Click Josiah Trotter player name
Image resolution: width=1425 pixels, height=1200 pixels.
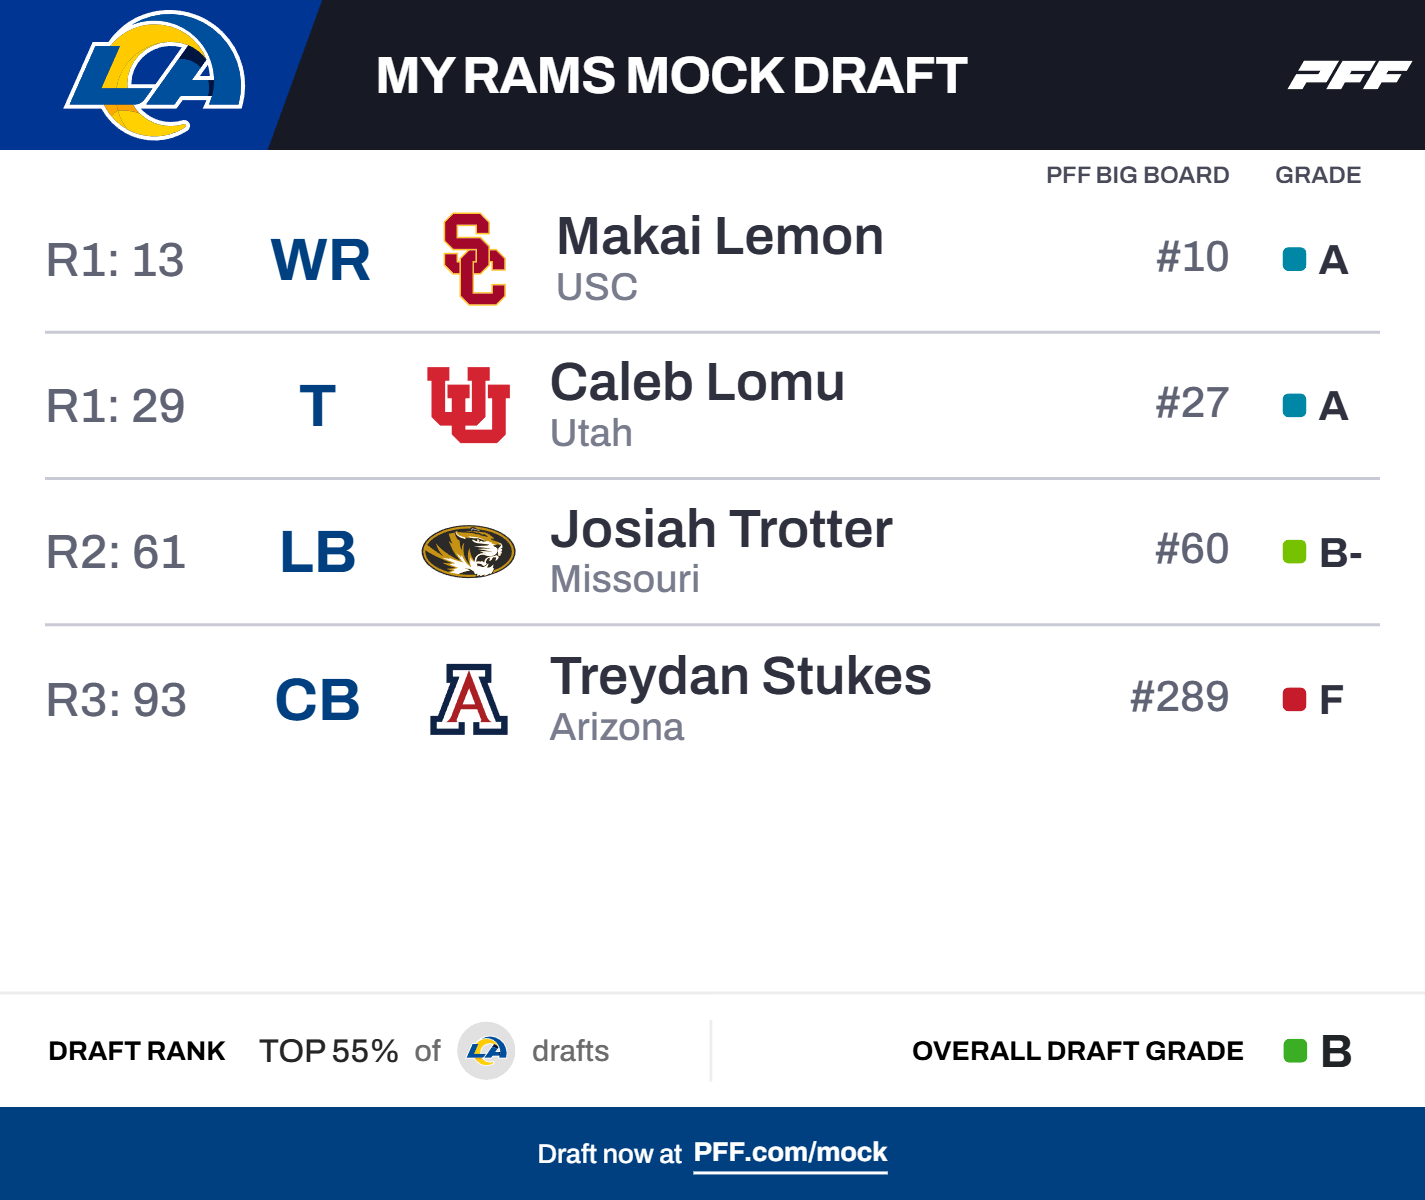721,530
